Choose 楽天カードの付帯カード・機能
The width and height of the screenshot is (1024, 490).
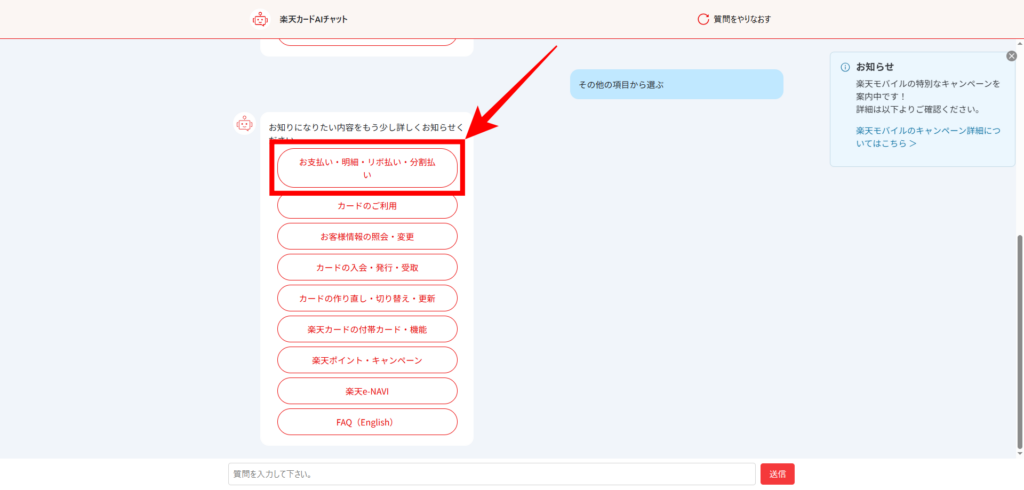point(366,329)
